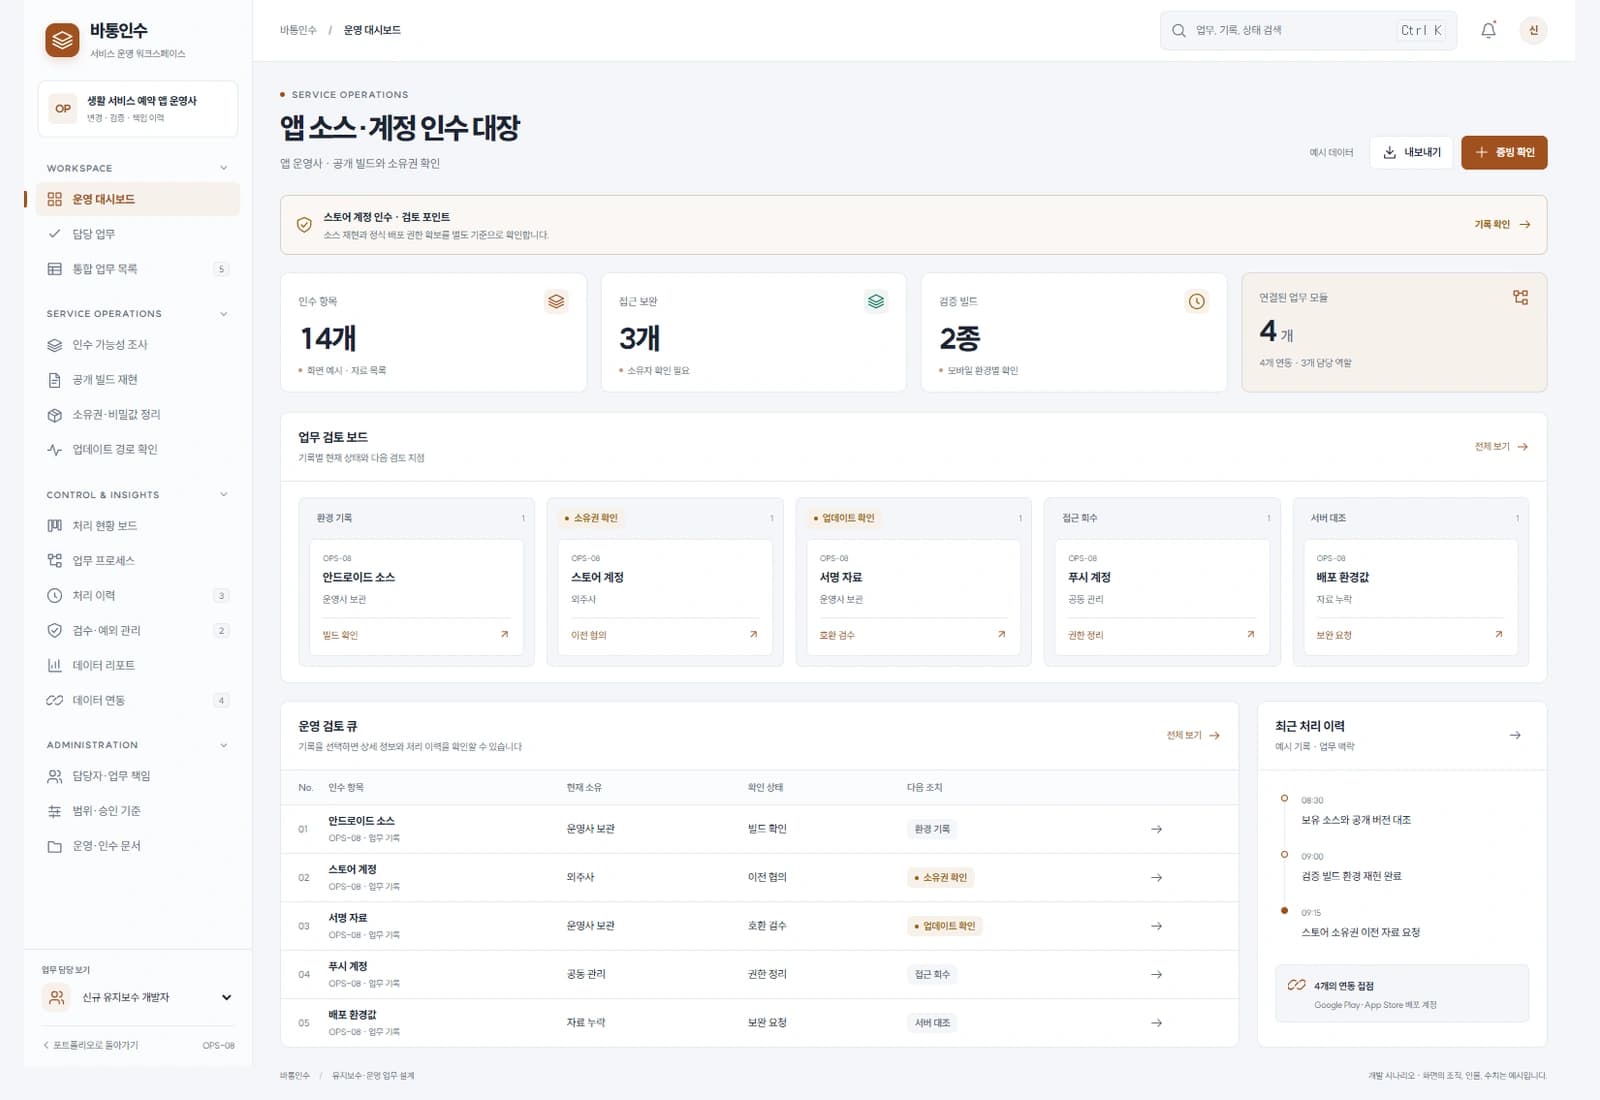Click the 인수 항목 layers card icon
Viewport: 1600px width, 1100px height.
tap(556, 301)
